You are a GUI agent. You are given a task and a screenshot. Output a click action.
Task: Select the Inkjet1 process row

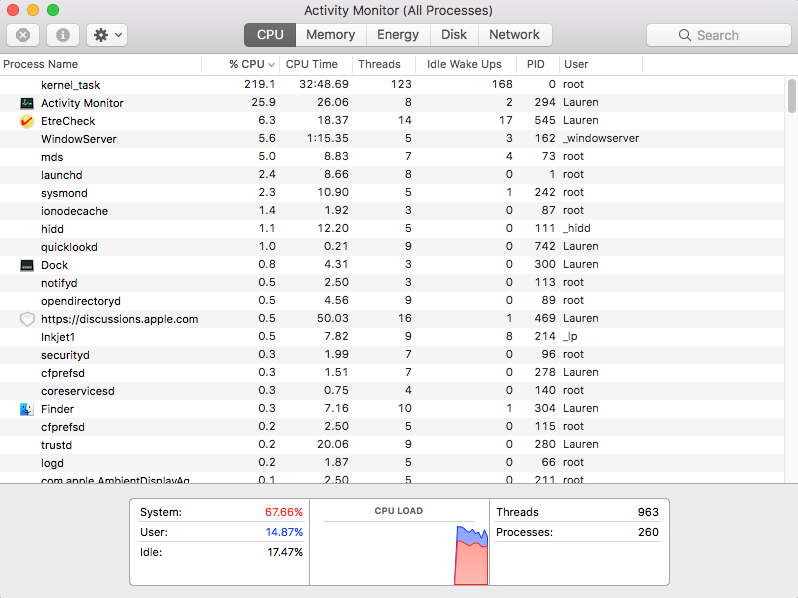click(392, 337)
